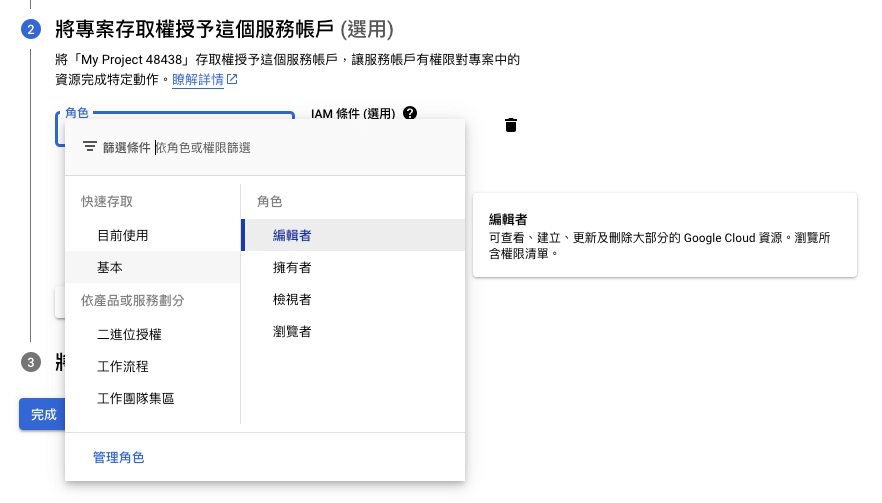The image size is (882, 503).
Task: Open the 瞭解詳情 link
Action: (x=197, y=79)
